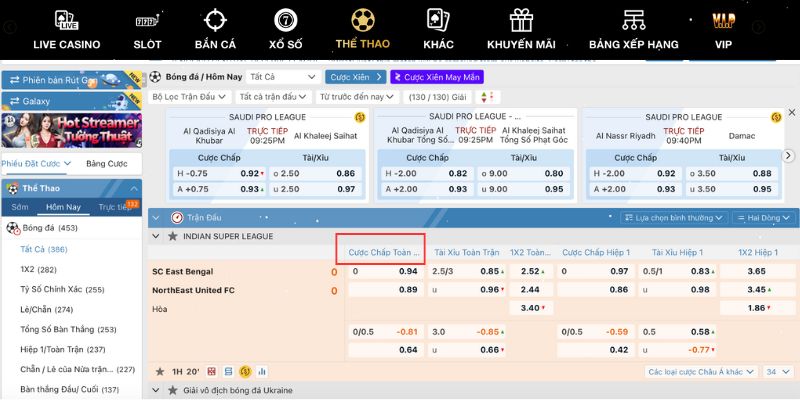This screenshot has height=400, width=800.
Task: Open the Bảng Xếp Hạng ranking icon
Action: point(633,20)
